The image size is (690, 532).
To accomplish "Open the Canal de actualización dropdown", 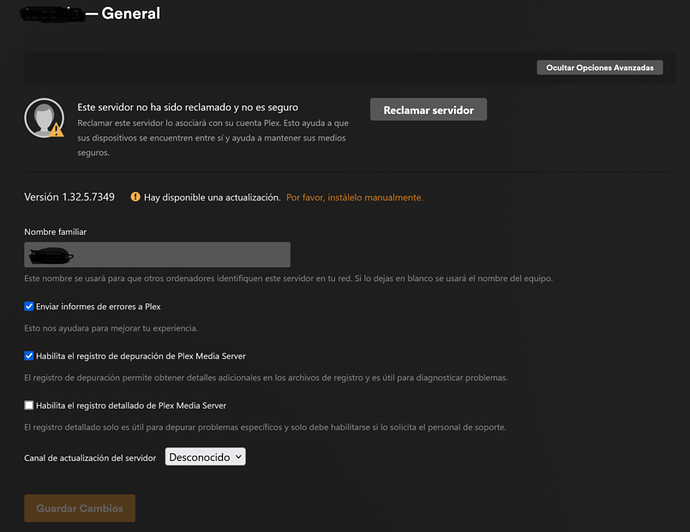I will (205, 457).
